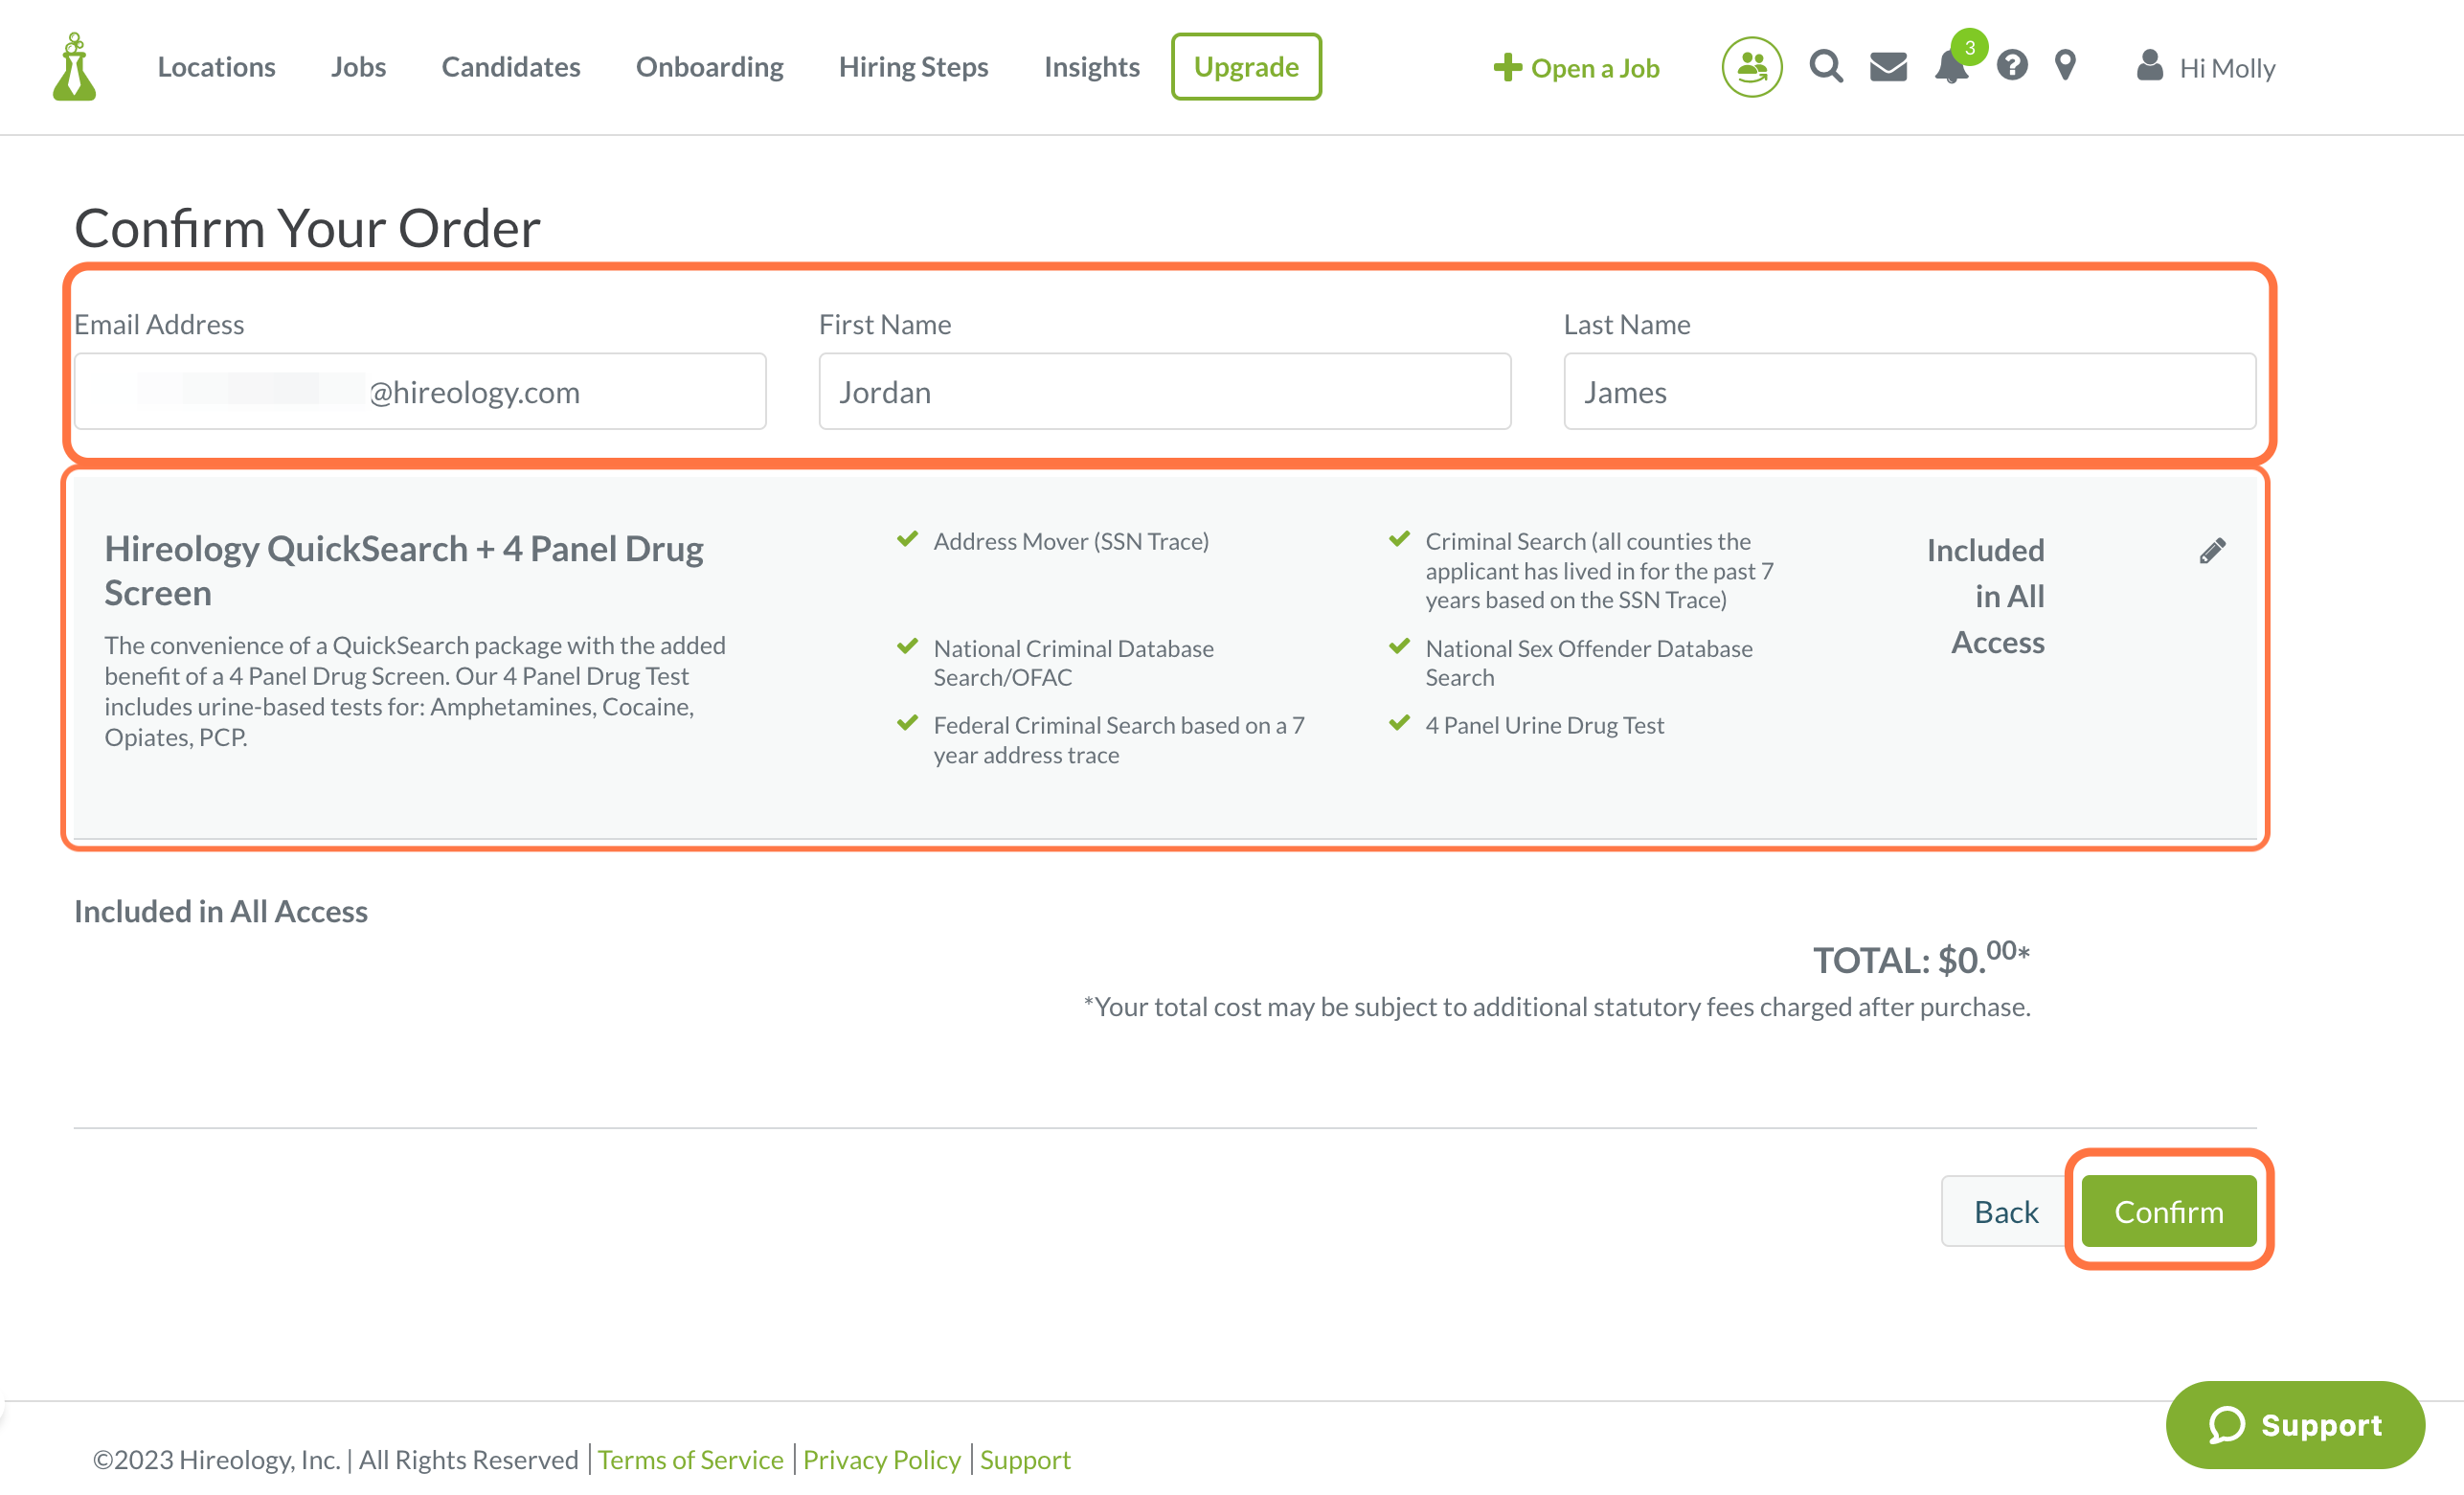Image resolution: width=2464 pixels, height=1495 pixels.
Task: Click 'Federal Criminal Search' item
Action: coord(1119,740)
